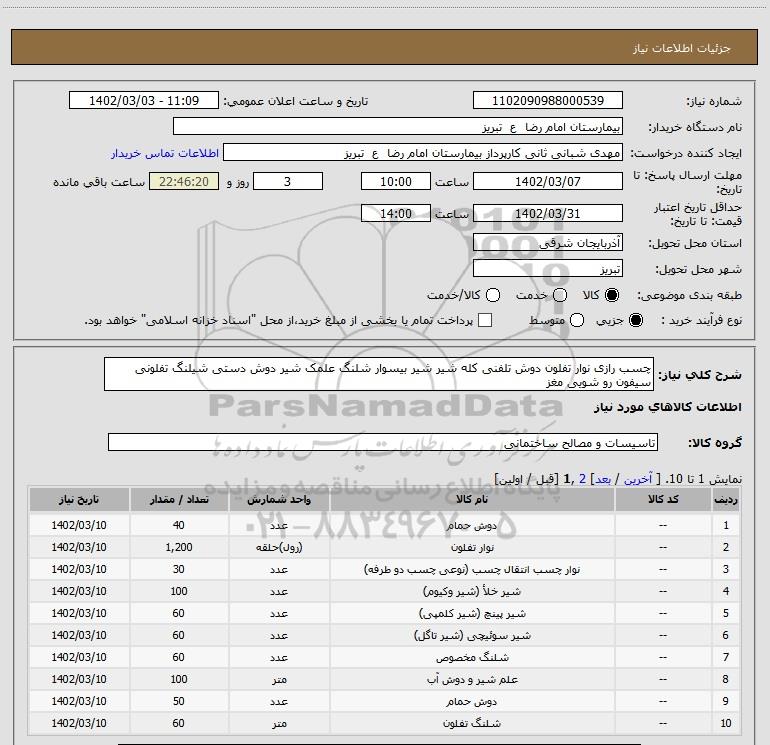Select the کالا/خدمت radio option
770x745 pixels.
point(493,295)
